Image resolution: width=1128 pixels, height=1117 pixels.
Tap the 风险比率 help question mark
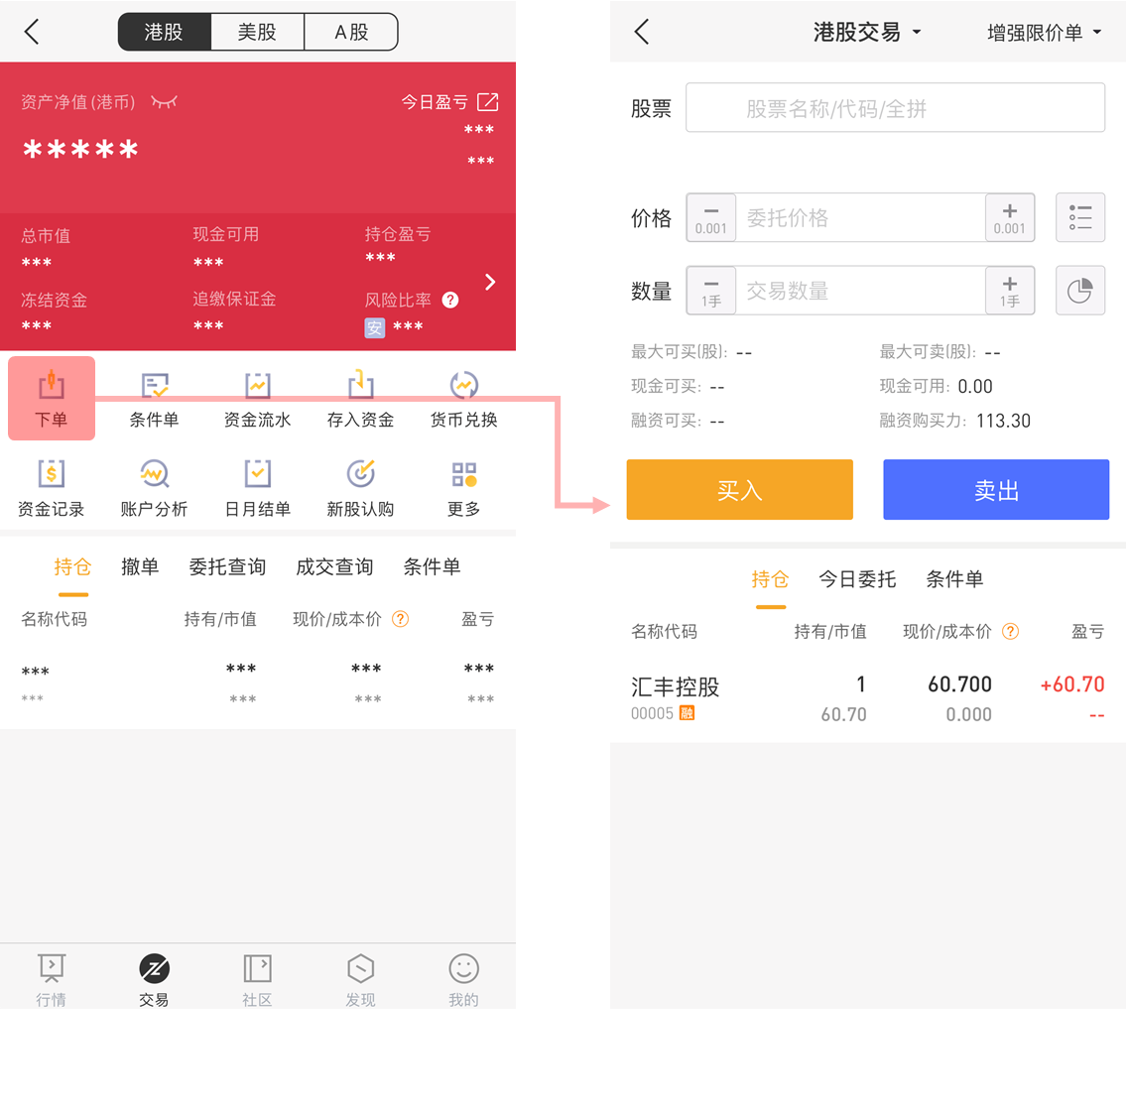click(450, 300)
